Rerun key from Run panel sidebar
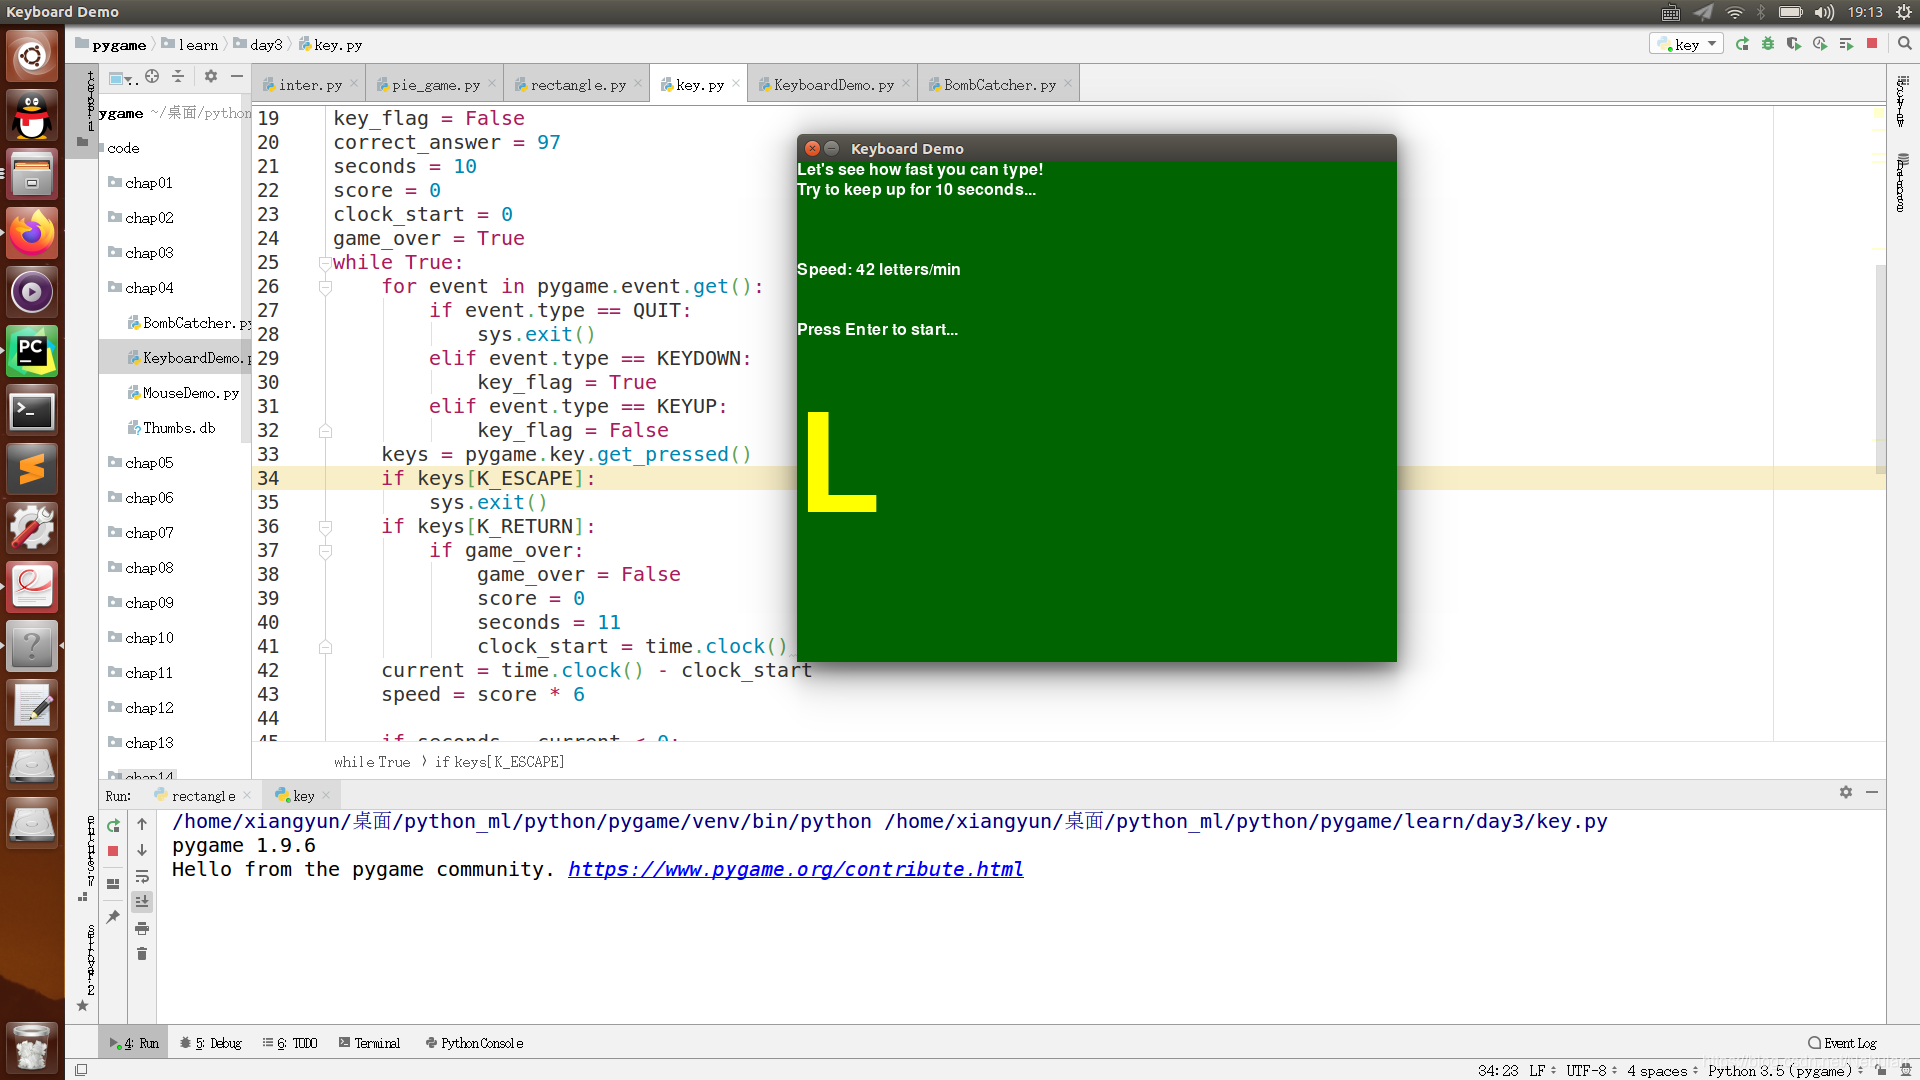The width and height of the screenshot is (1920, 1080). (x=113, y=825)
